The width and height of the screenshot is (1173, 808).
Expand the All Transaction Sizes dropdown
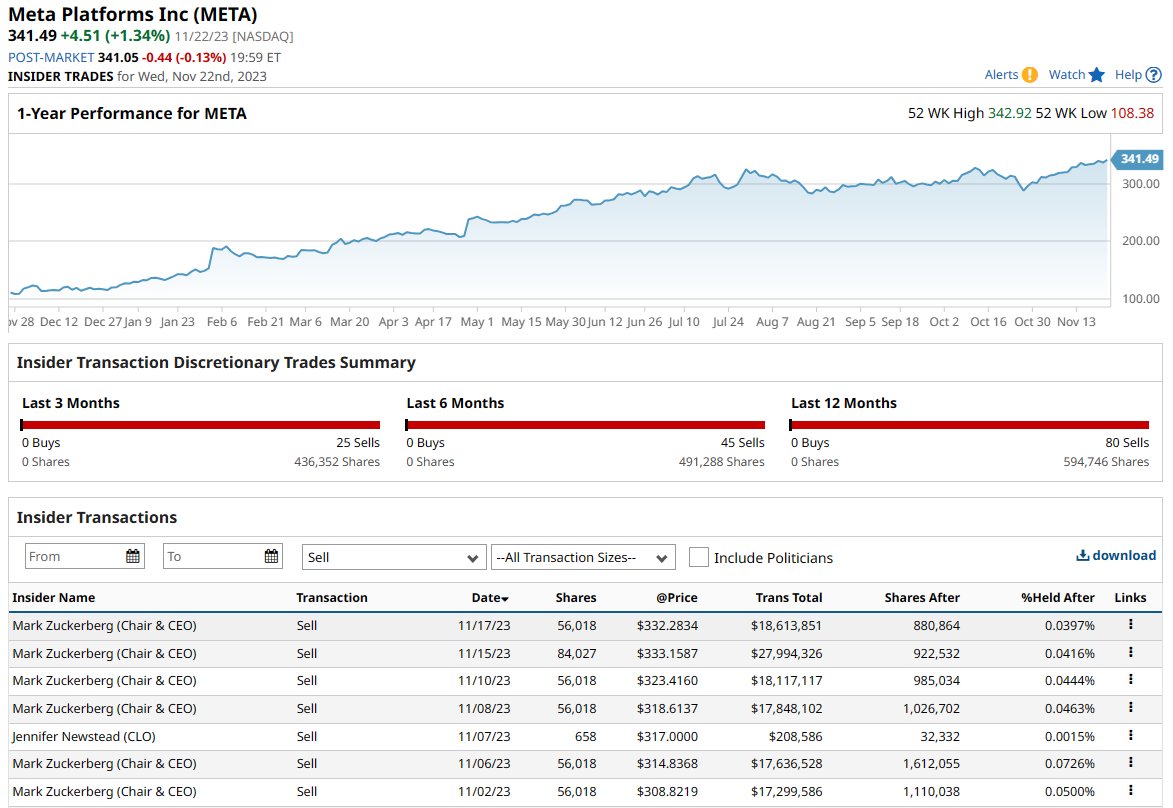click(x=581, y=557)
